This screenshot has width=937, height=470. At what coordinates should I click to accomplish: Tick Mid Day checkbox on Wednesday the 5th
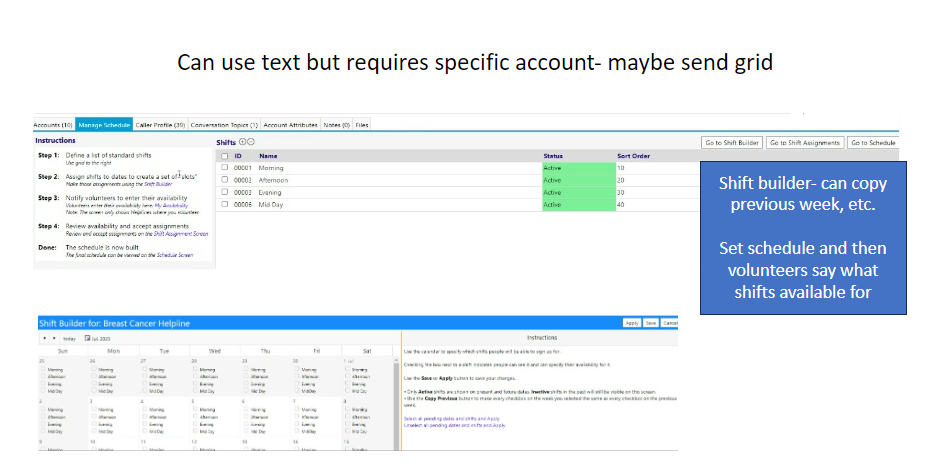point(195,431)
